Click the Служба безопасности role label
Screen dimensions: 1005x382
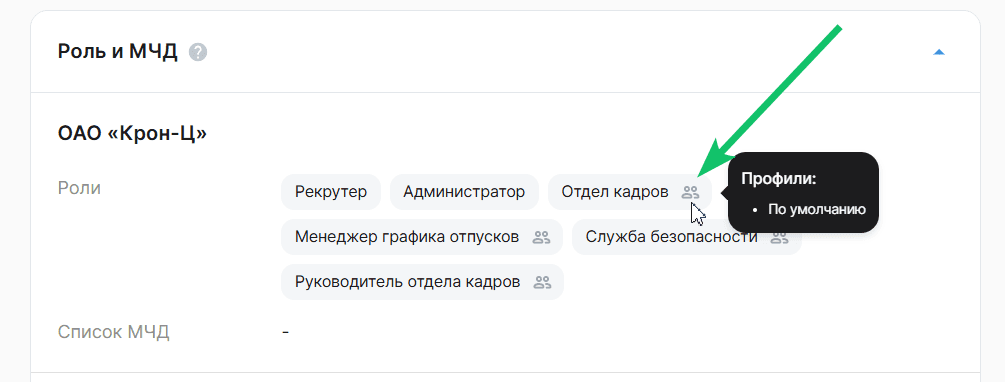[671, 237]
